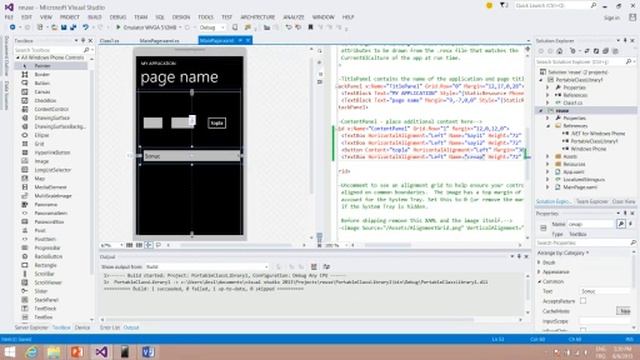Select Class1.cs in Solution Explorer
The image size is (640, 360).
(573, 103)
